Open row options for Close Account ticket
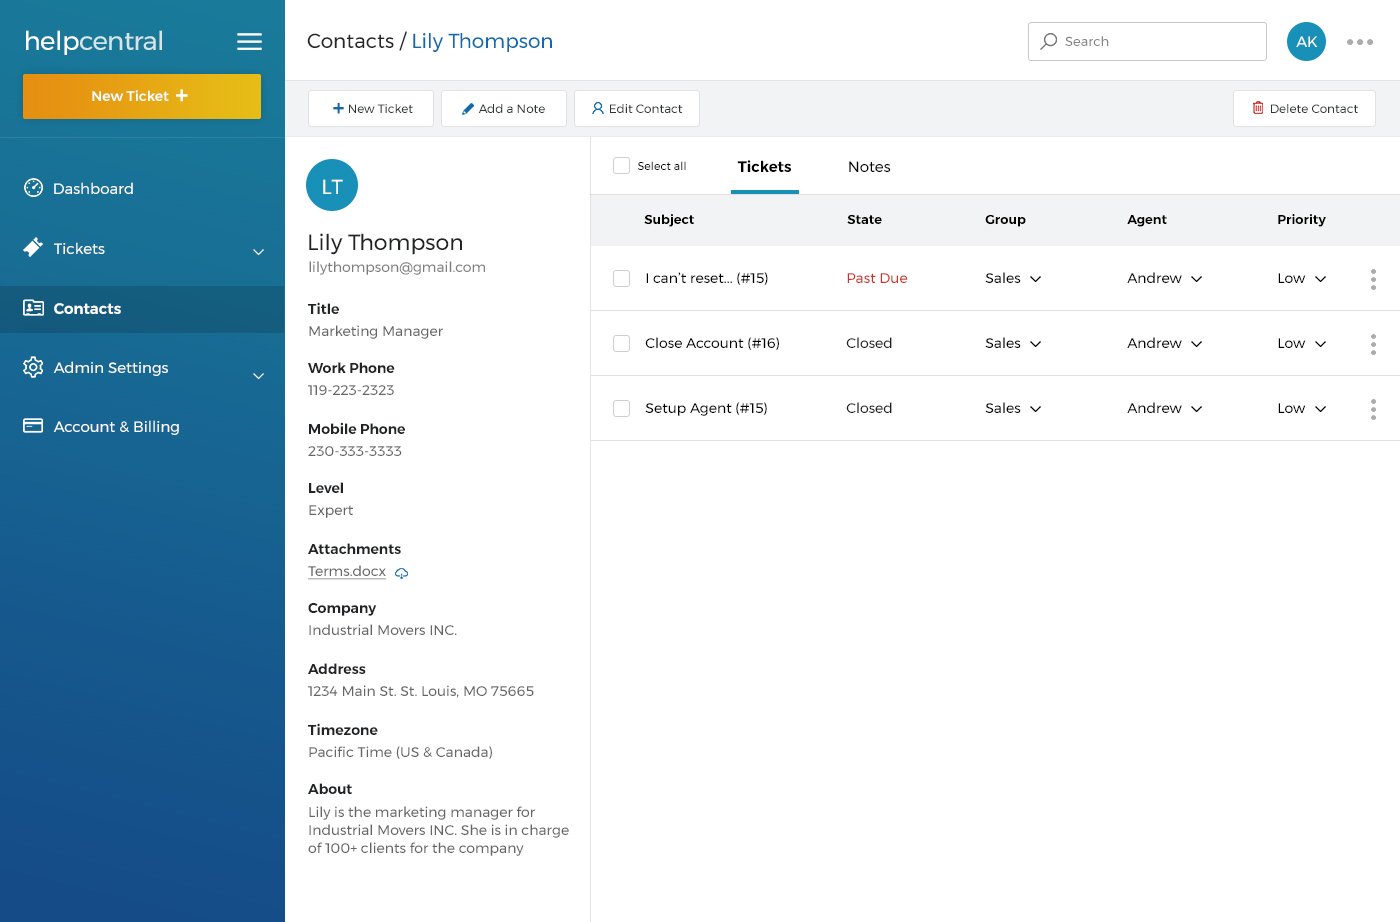Image resolution: width=1400 pixels, height=922 pixels. point(1373,344)
